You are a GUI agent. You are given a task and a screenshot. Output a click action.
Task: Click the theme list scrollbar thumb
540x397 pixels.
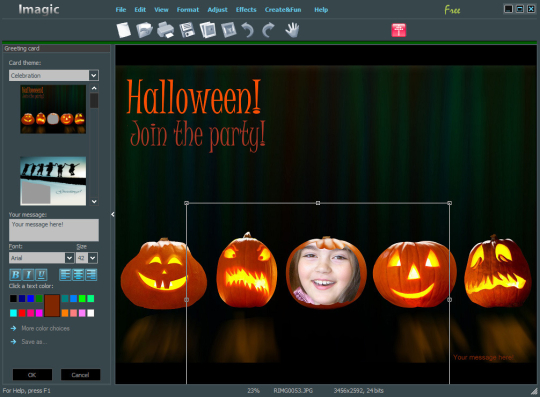click(94, 101)
